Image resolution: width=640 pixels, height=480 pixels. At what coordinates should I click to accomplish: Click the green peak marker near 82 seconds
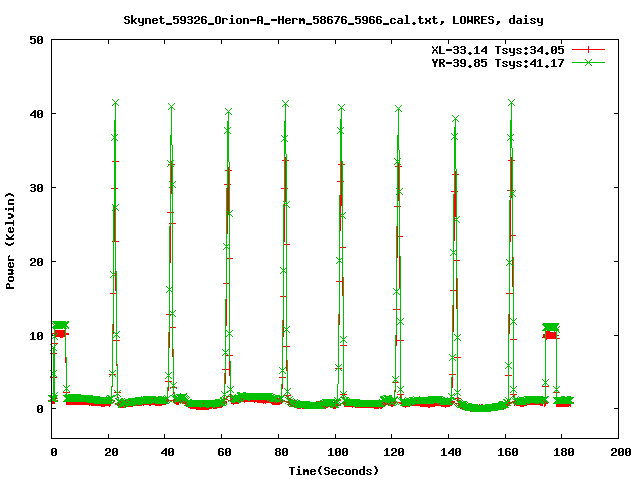coord(285,104)
